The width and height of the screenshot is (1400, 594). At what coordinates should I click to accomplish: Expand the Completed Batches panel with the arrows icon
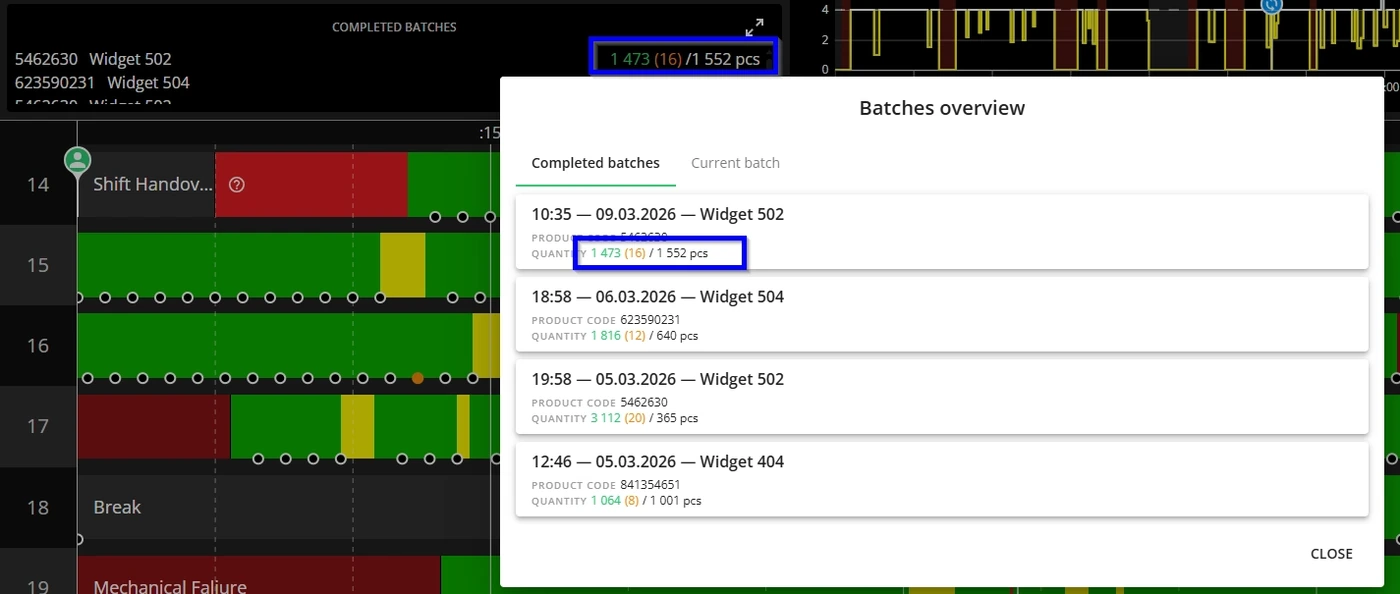click(754, 27)
